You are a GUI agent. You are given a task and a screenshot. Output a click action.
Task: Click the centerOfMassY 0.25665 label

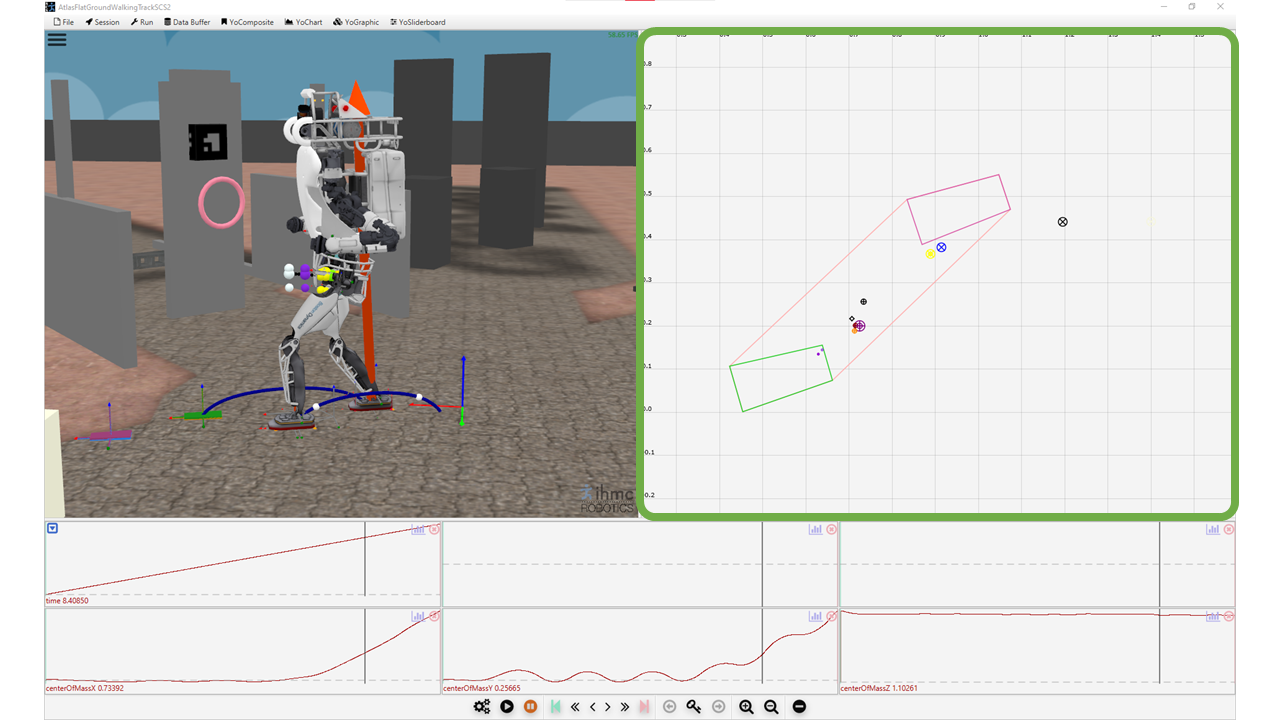pyautogui.click(x=482, y=688)
